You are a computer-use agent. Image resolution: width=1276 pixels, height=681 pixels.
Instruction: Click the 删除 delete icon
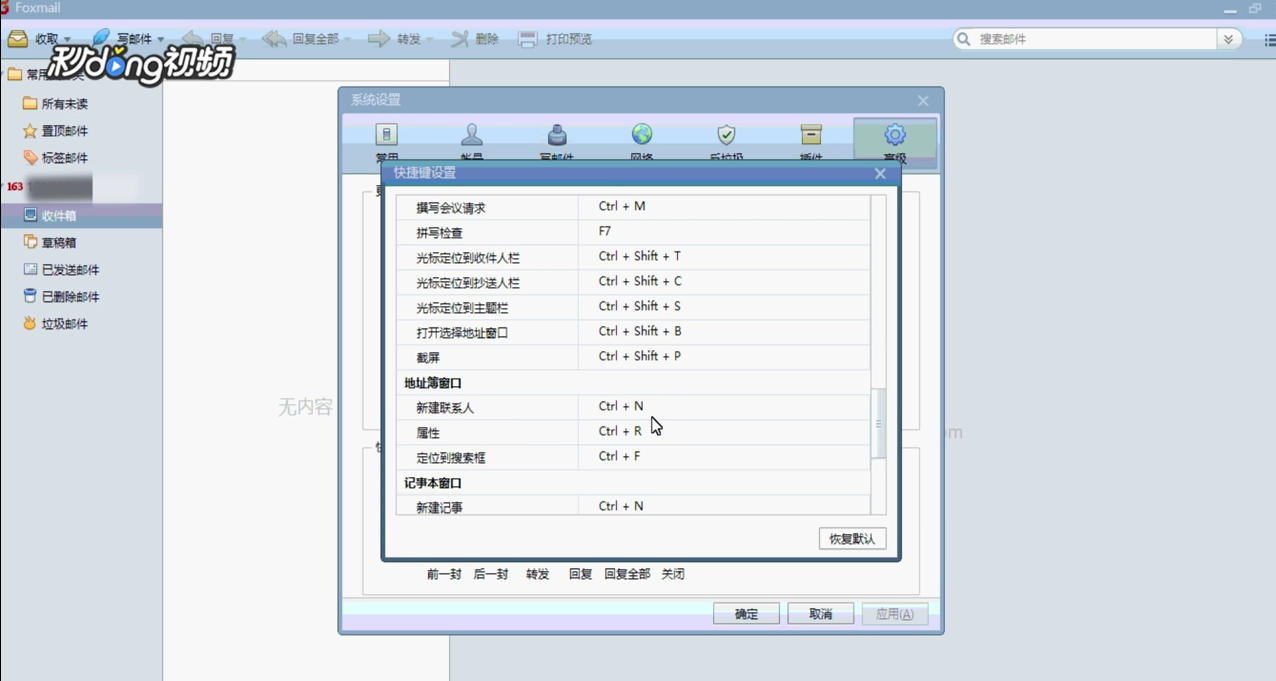click(460, 38)
